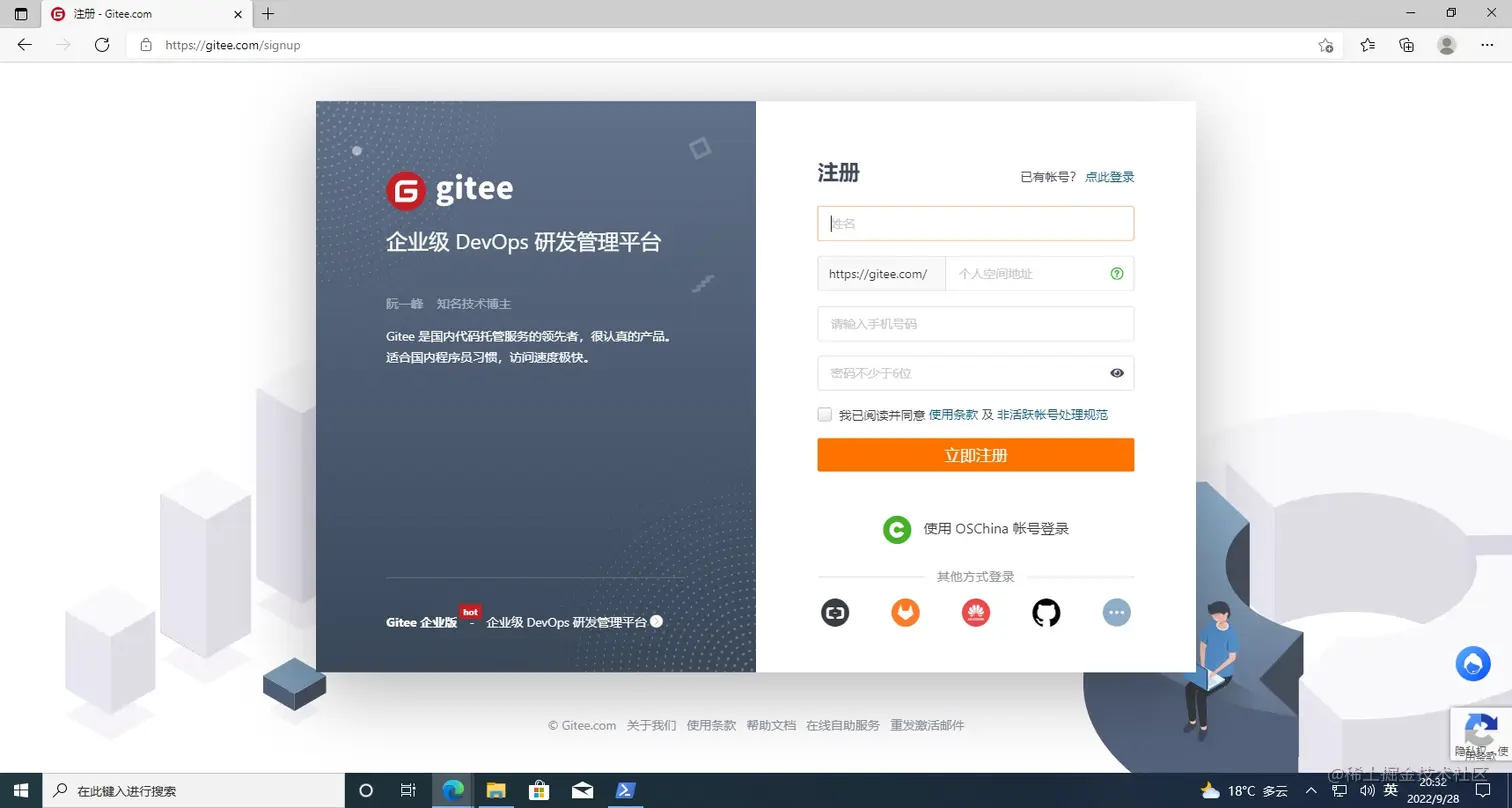Open the 使用条款 link beside the checkbox
The image size is (1512, 808).
(953, 414)
